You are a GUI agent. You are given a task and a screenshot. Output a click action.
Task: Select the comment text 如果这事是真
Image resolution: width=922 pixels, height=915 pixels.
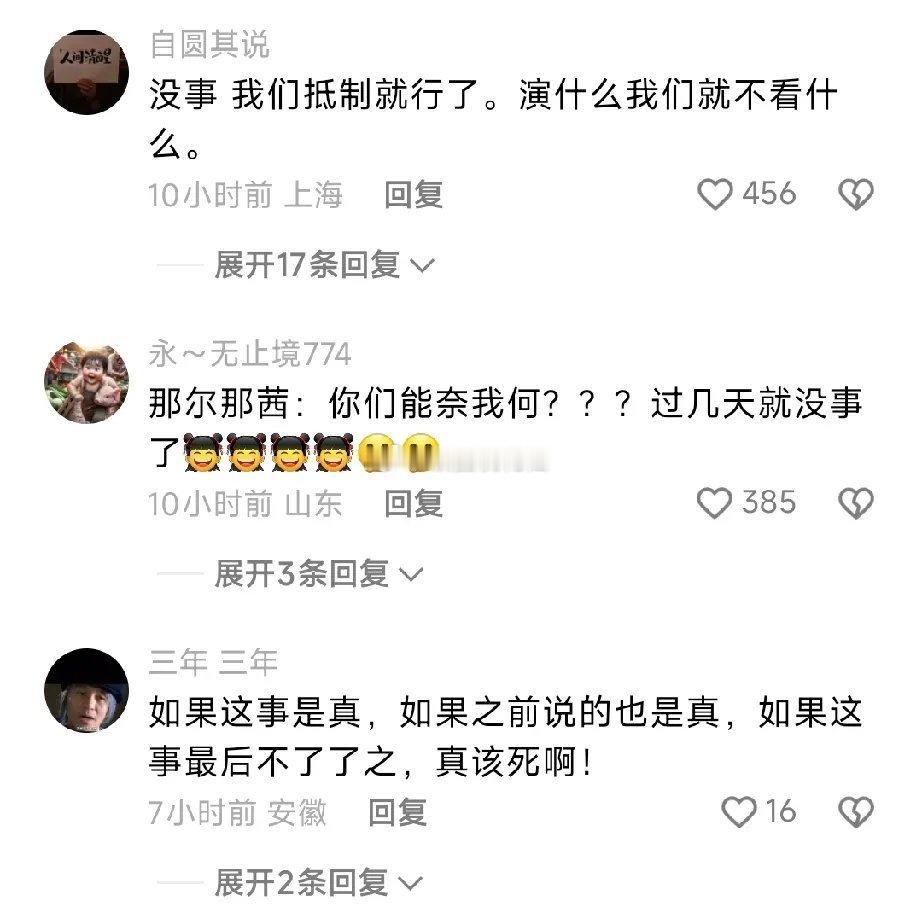255,712
